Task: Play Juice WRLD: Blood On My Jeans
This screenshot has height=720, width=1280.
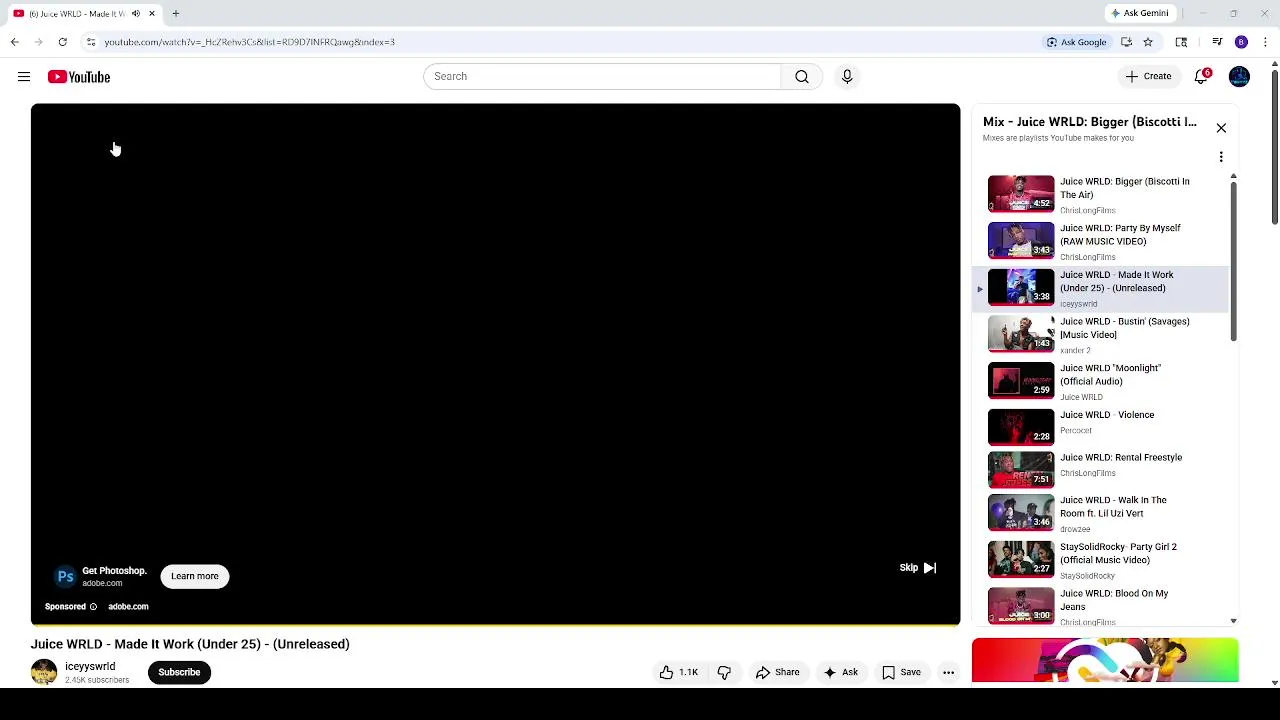Action: click(1100, 606)
